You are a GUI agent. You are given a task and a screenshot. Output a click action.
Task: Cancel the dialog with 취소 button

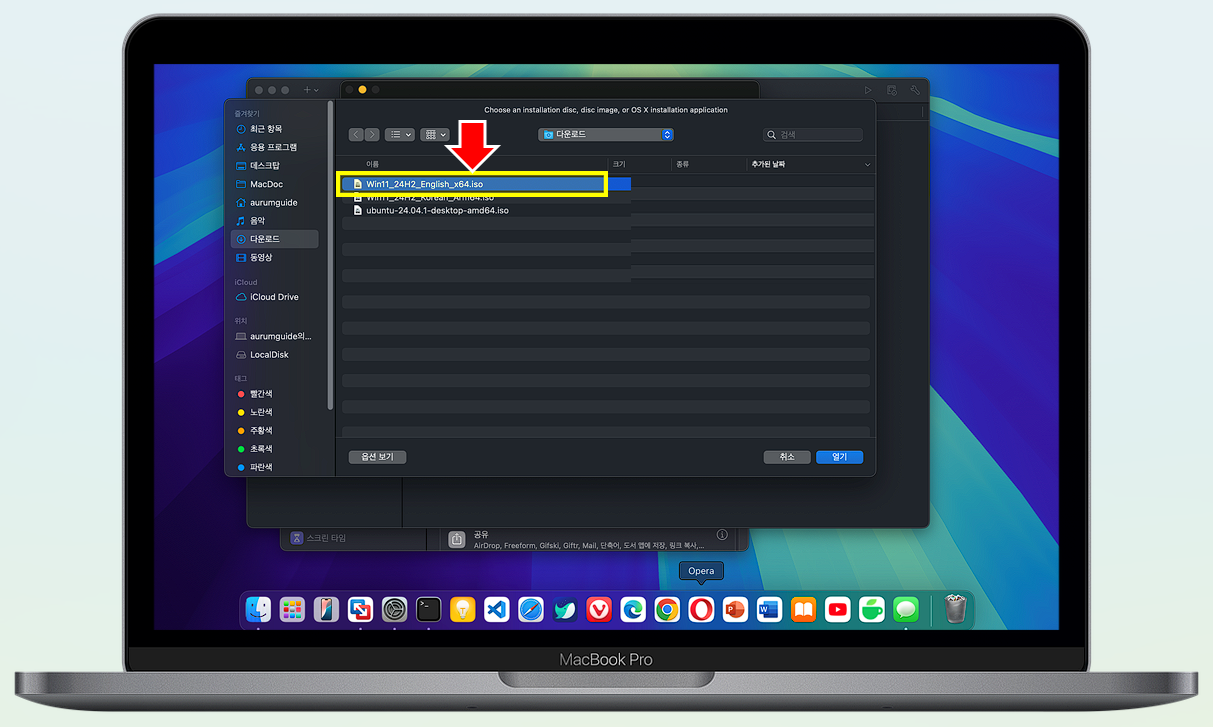point(787,456)
